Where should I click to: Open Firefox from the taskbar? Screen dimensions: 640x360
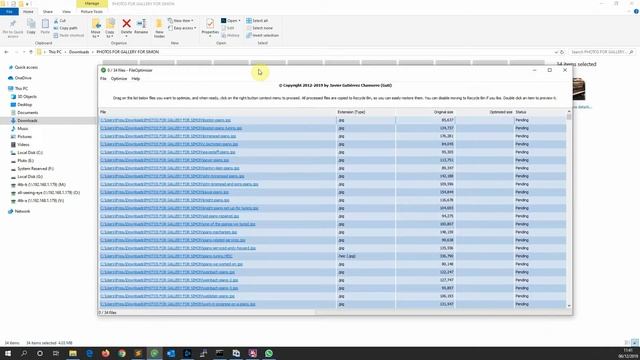click(x=106, y=353)
